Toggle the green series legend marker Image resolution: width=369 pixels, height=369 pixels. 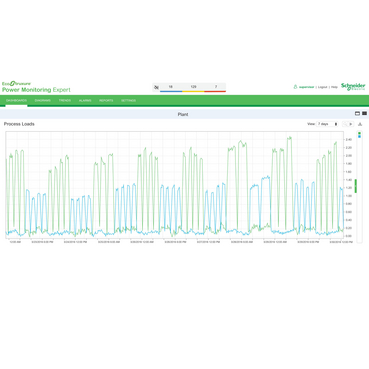pos(359,133)
